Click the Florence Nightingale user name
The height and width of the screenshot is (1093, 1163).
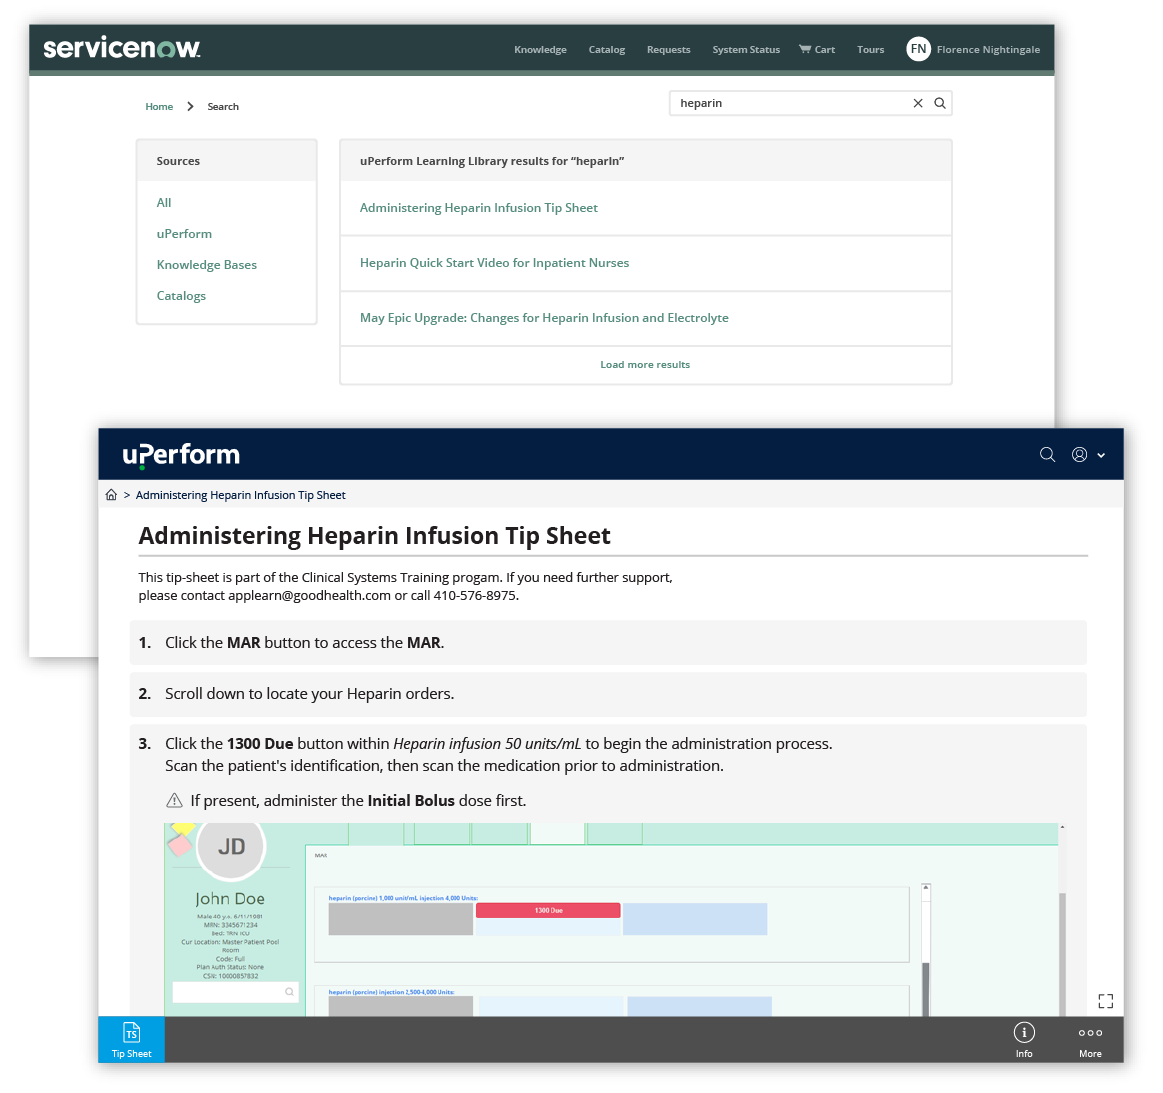click(988, 50)
